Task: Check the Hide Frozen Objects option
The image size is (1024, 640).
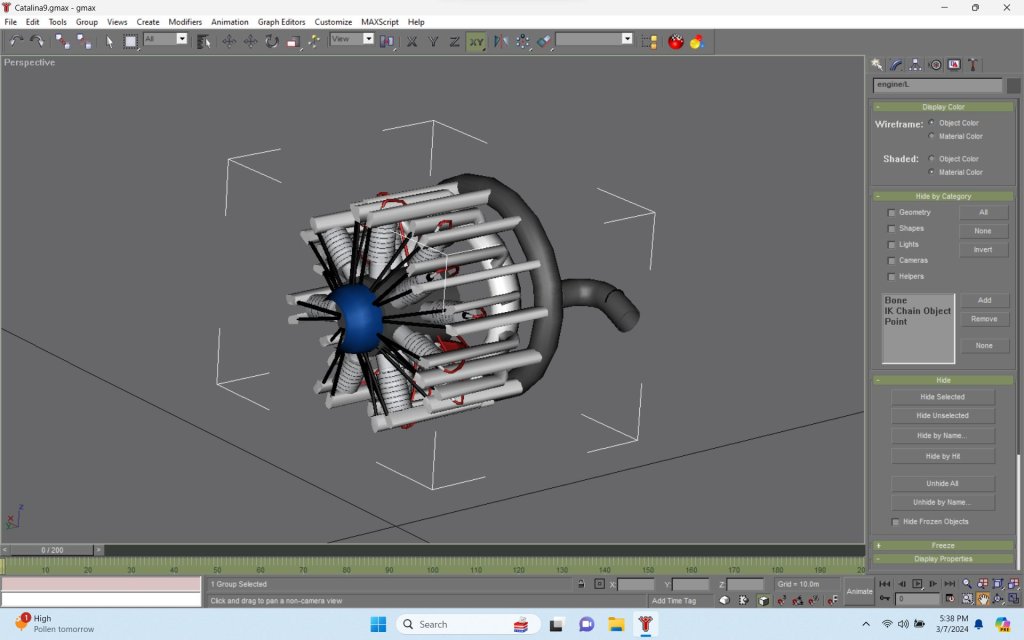Action: tap(895, 522)
